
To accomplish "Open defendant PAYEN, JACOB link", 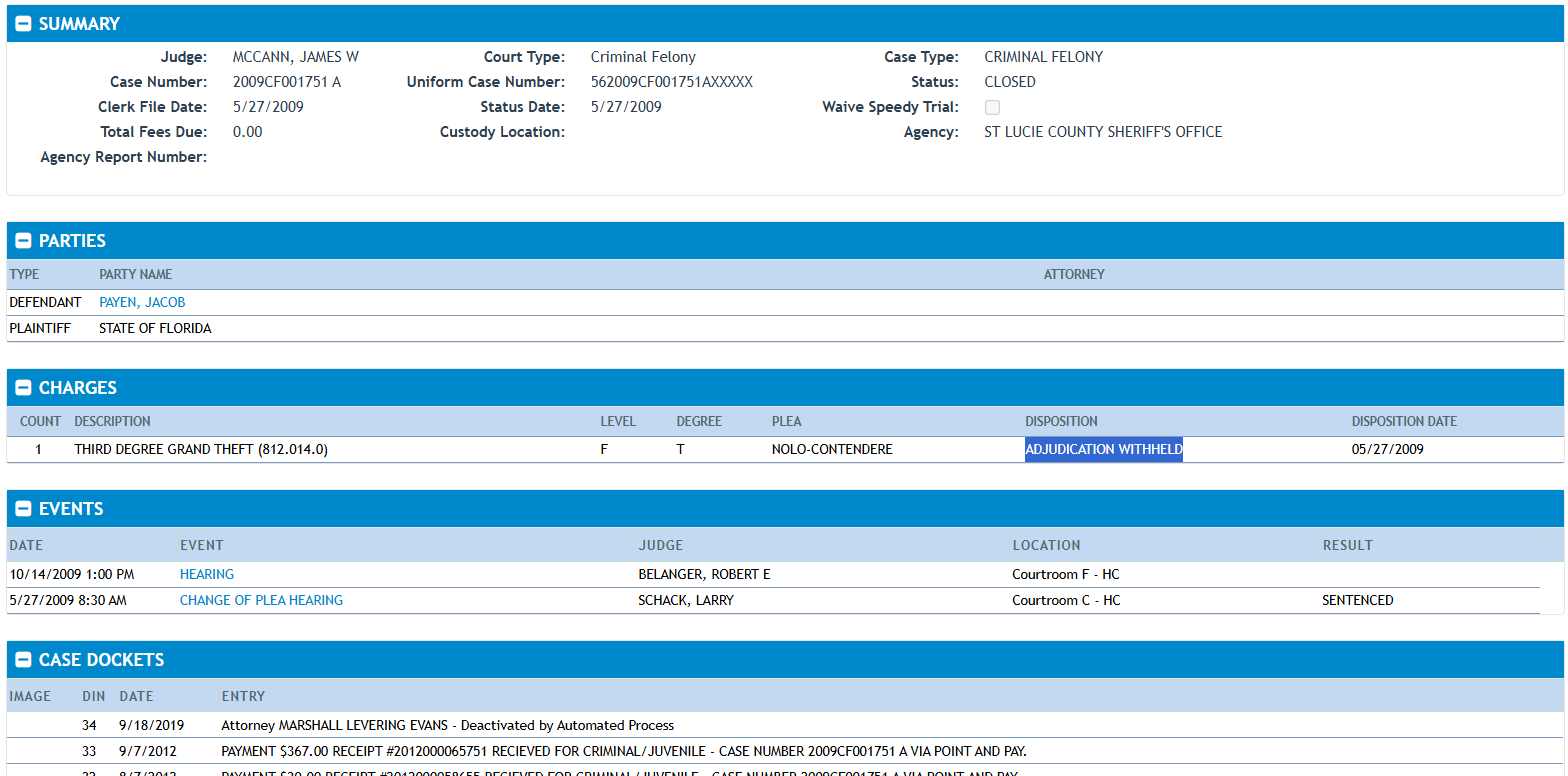I will coord(142,302).
